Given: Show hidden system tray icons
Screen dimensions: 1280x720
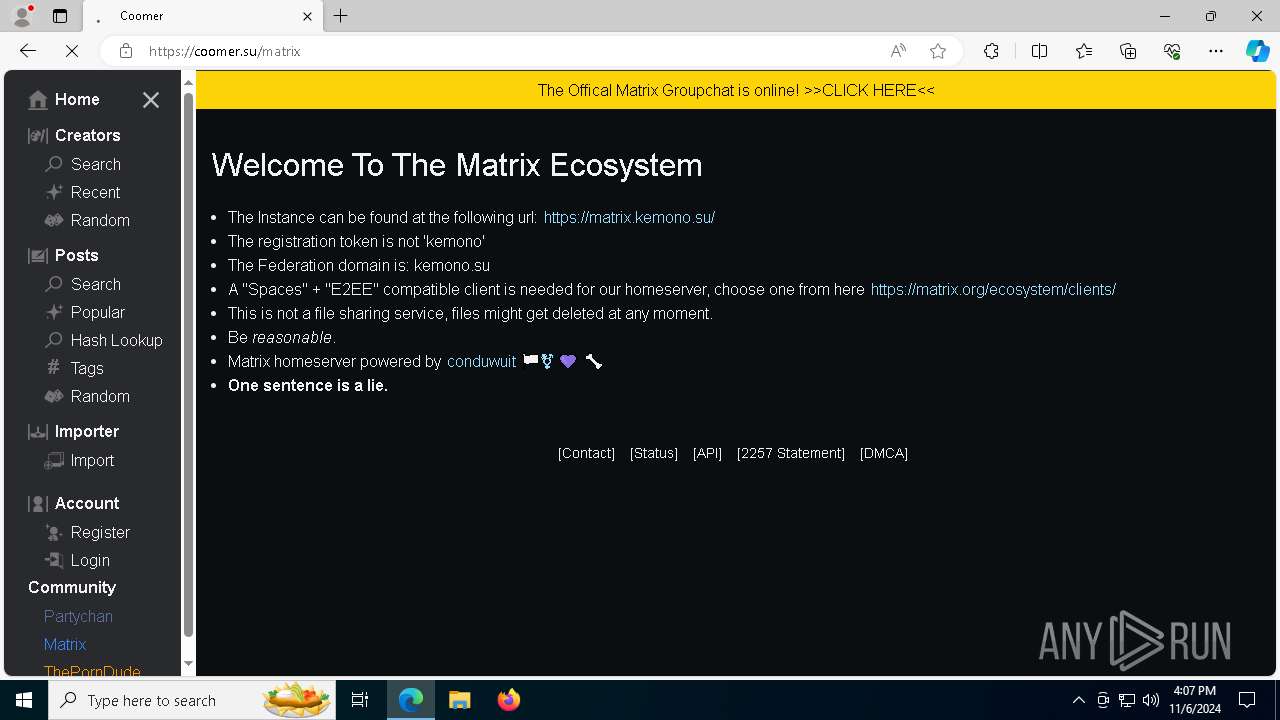Looking at the screenshot, I should tap(1078, 700).
